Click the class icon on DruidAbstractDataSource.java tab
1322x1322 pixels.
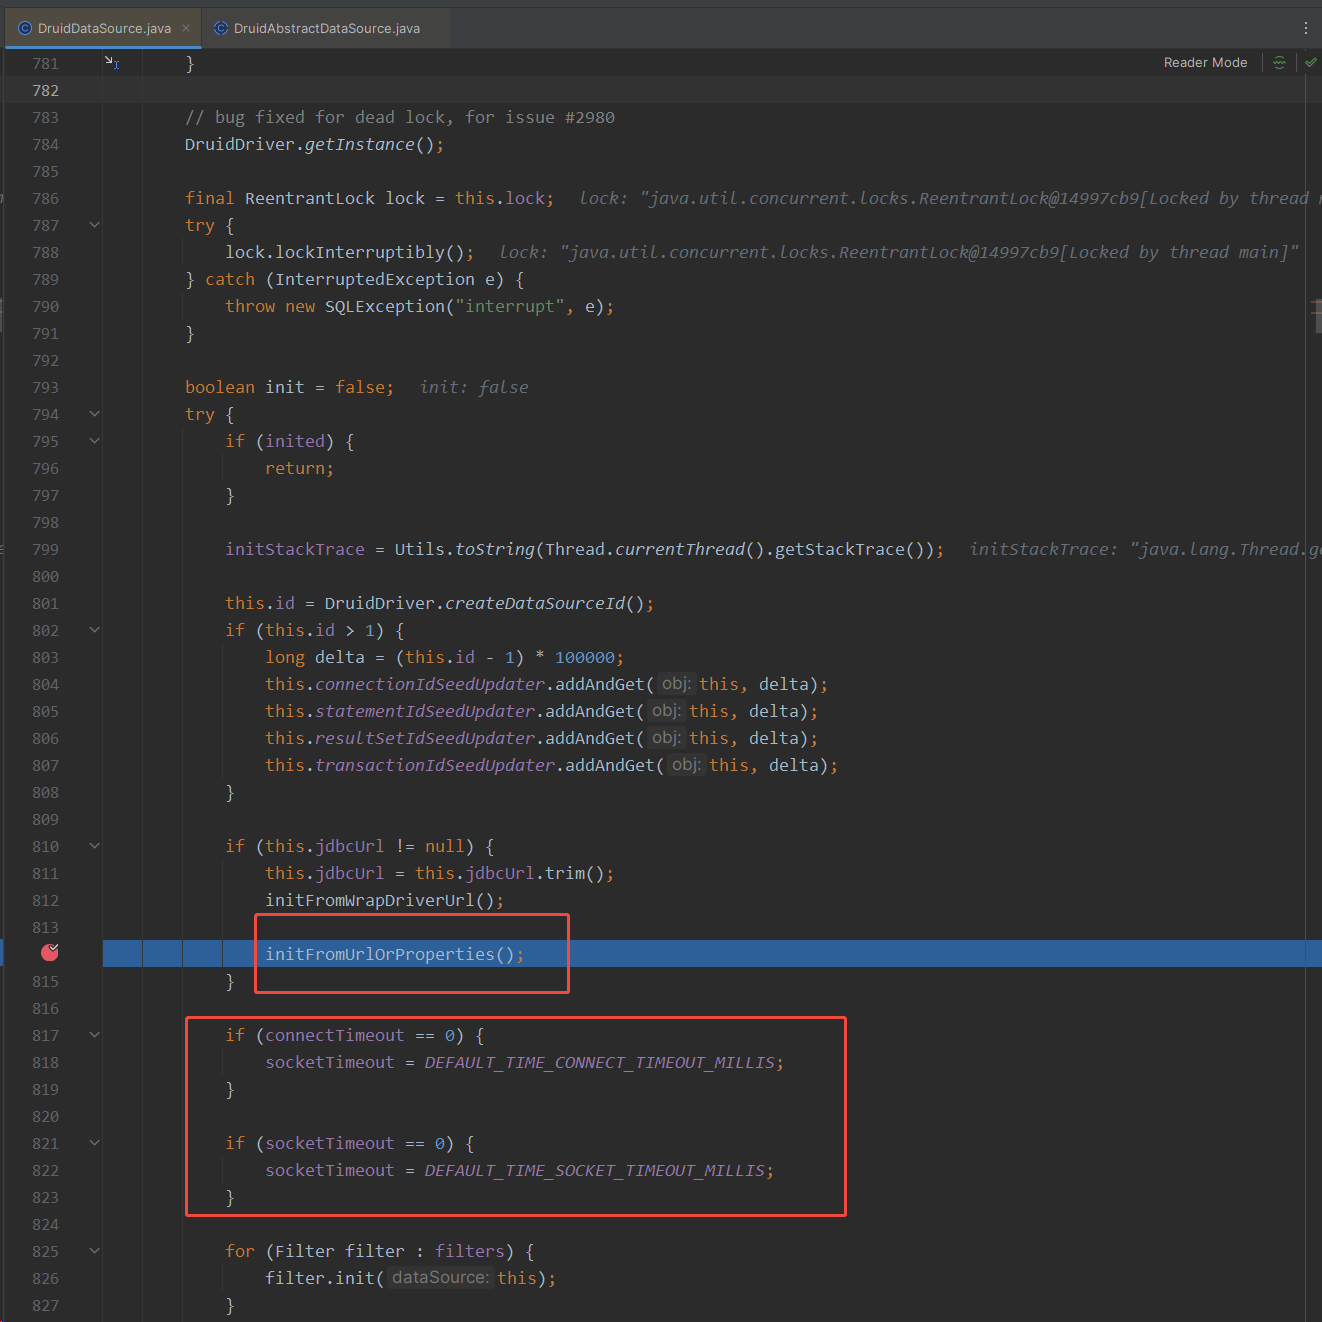220,28
